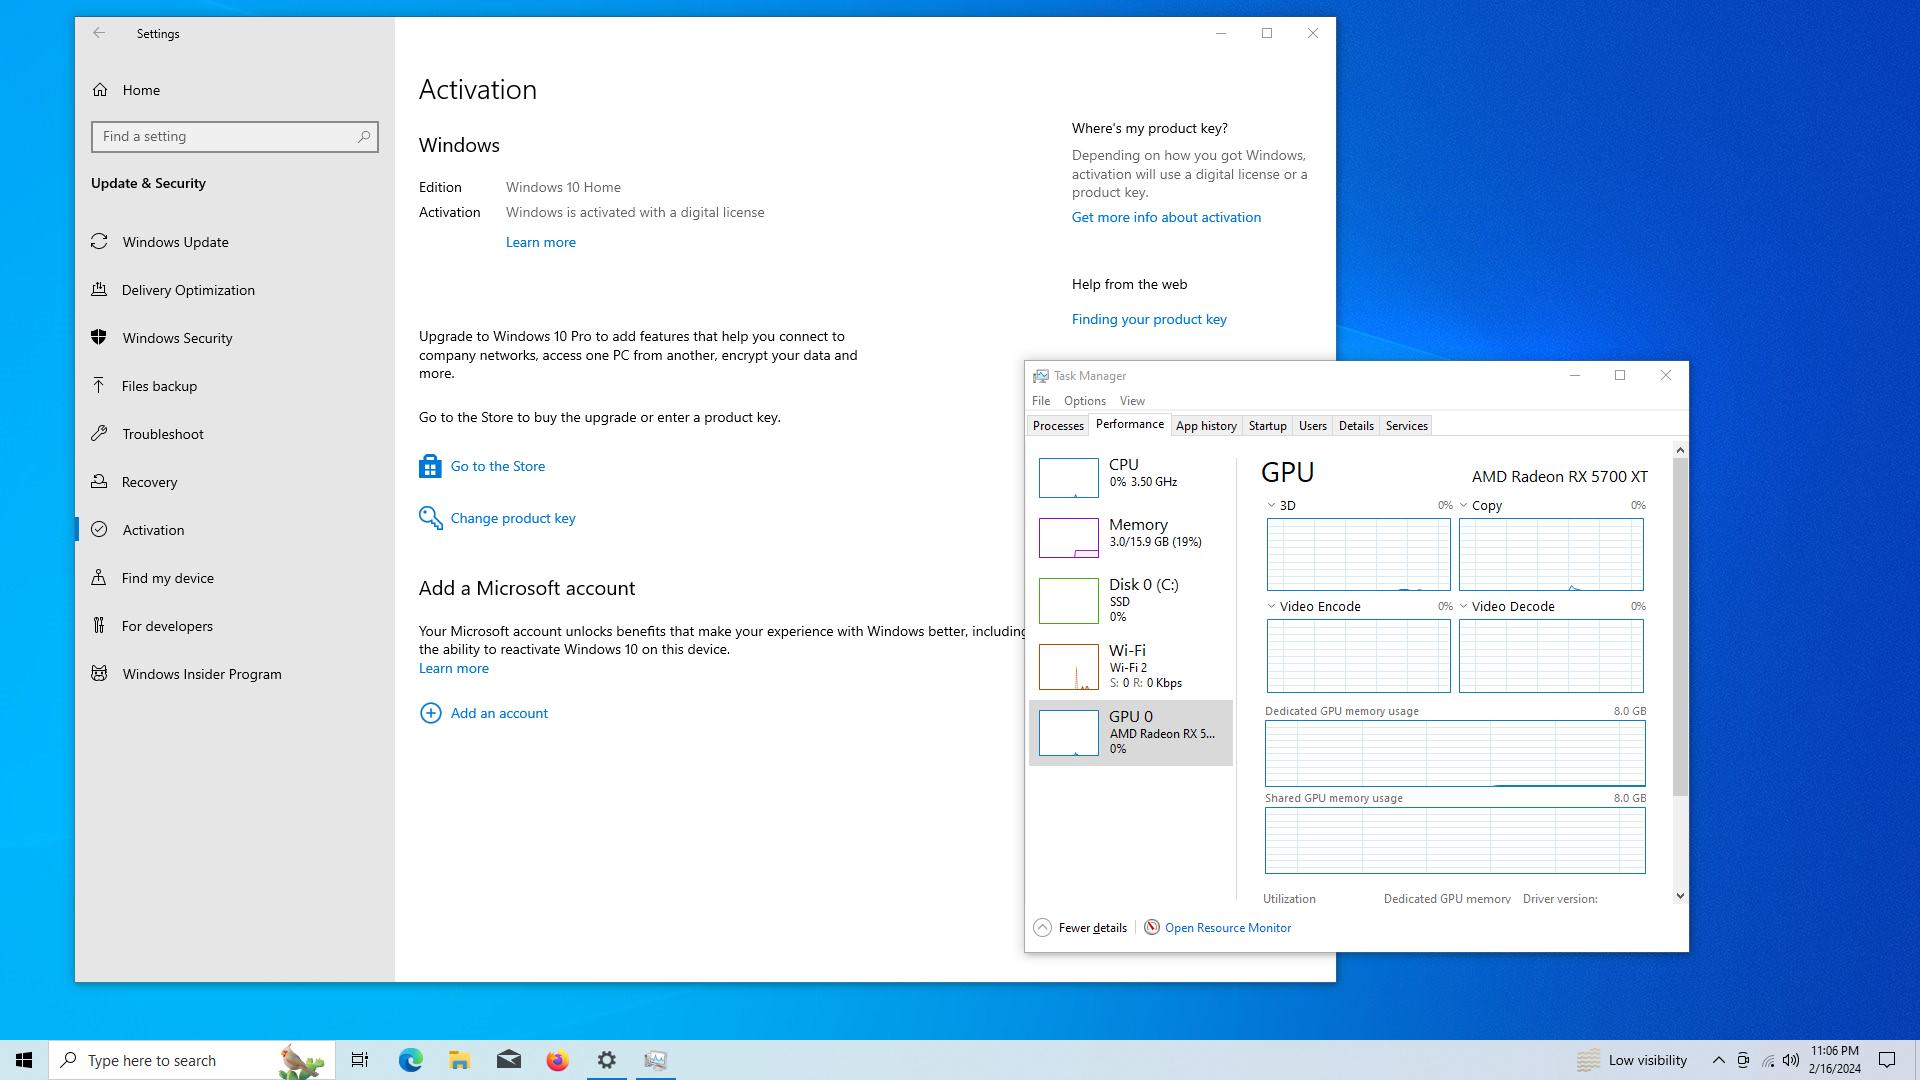The image size is (1920, 1080).
Task: Launch Firefox from the taskbar
Action: 557,1060
